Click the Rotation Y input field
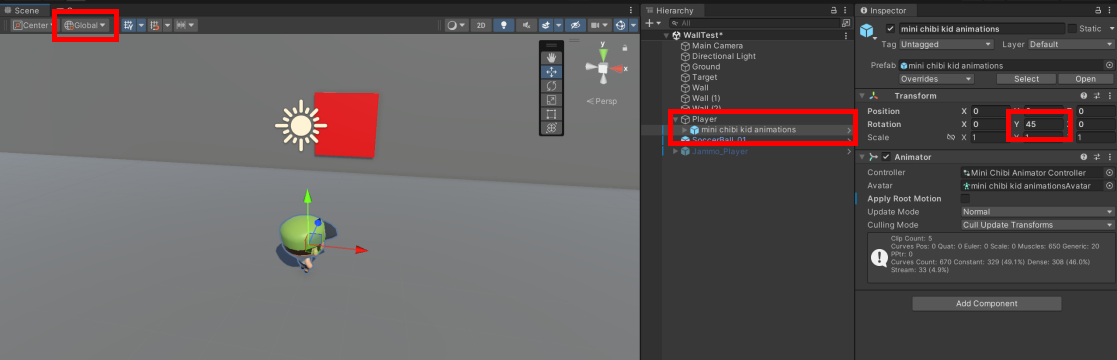 click(1044, 124)
